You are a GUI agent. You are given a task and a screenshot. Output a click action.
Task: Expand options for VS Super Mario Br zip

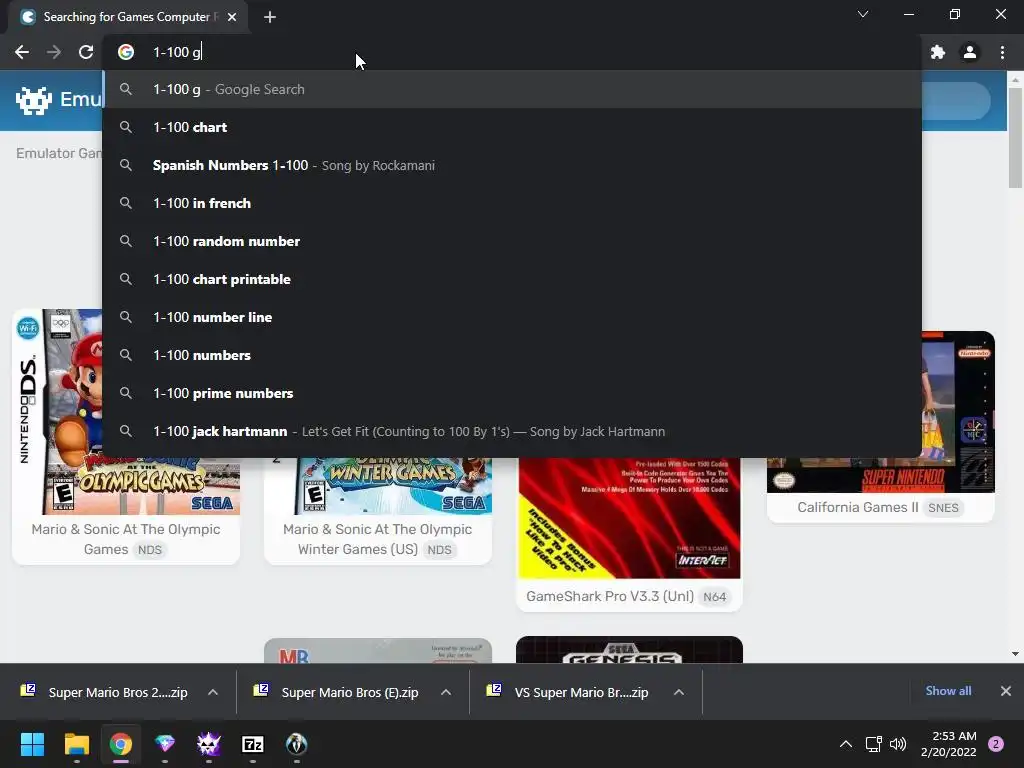coord(679,692)
